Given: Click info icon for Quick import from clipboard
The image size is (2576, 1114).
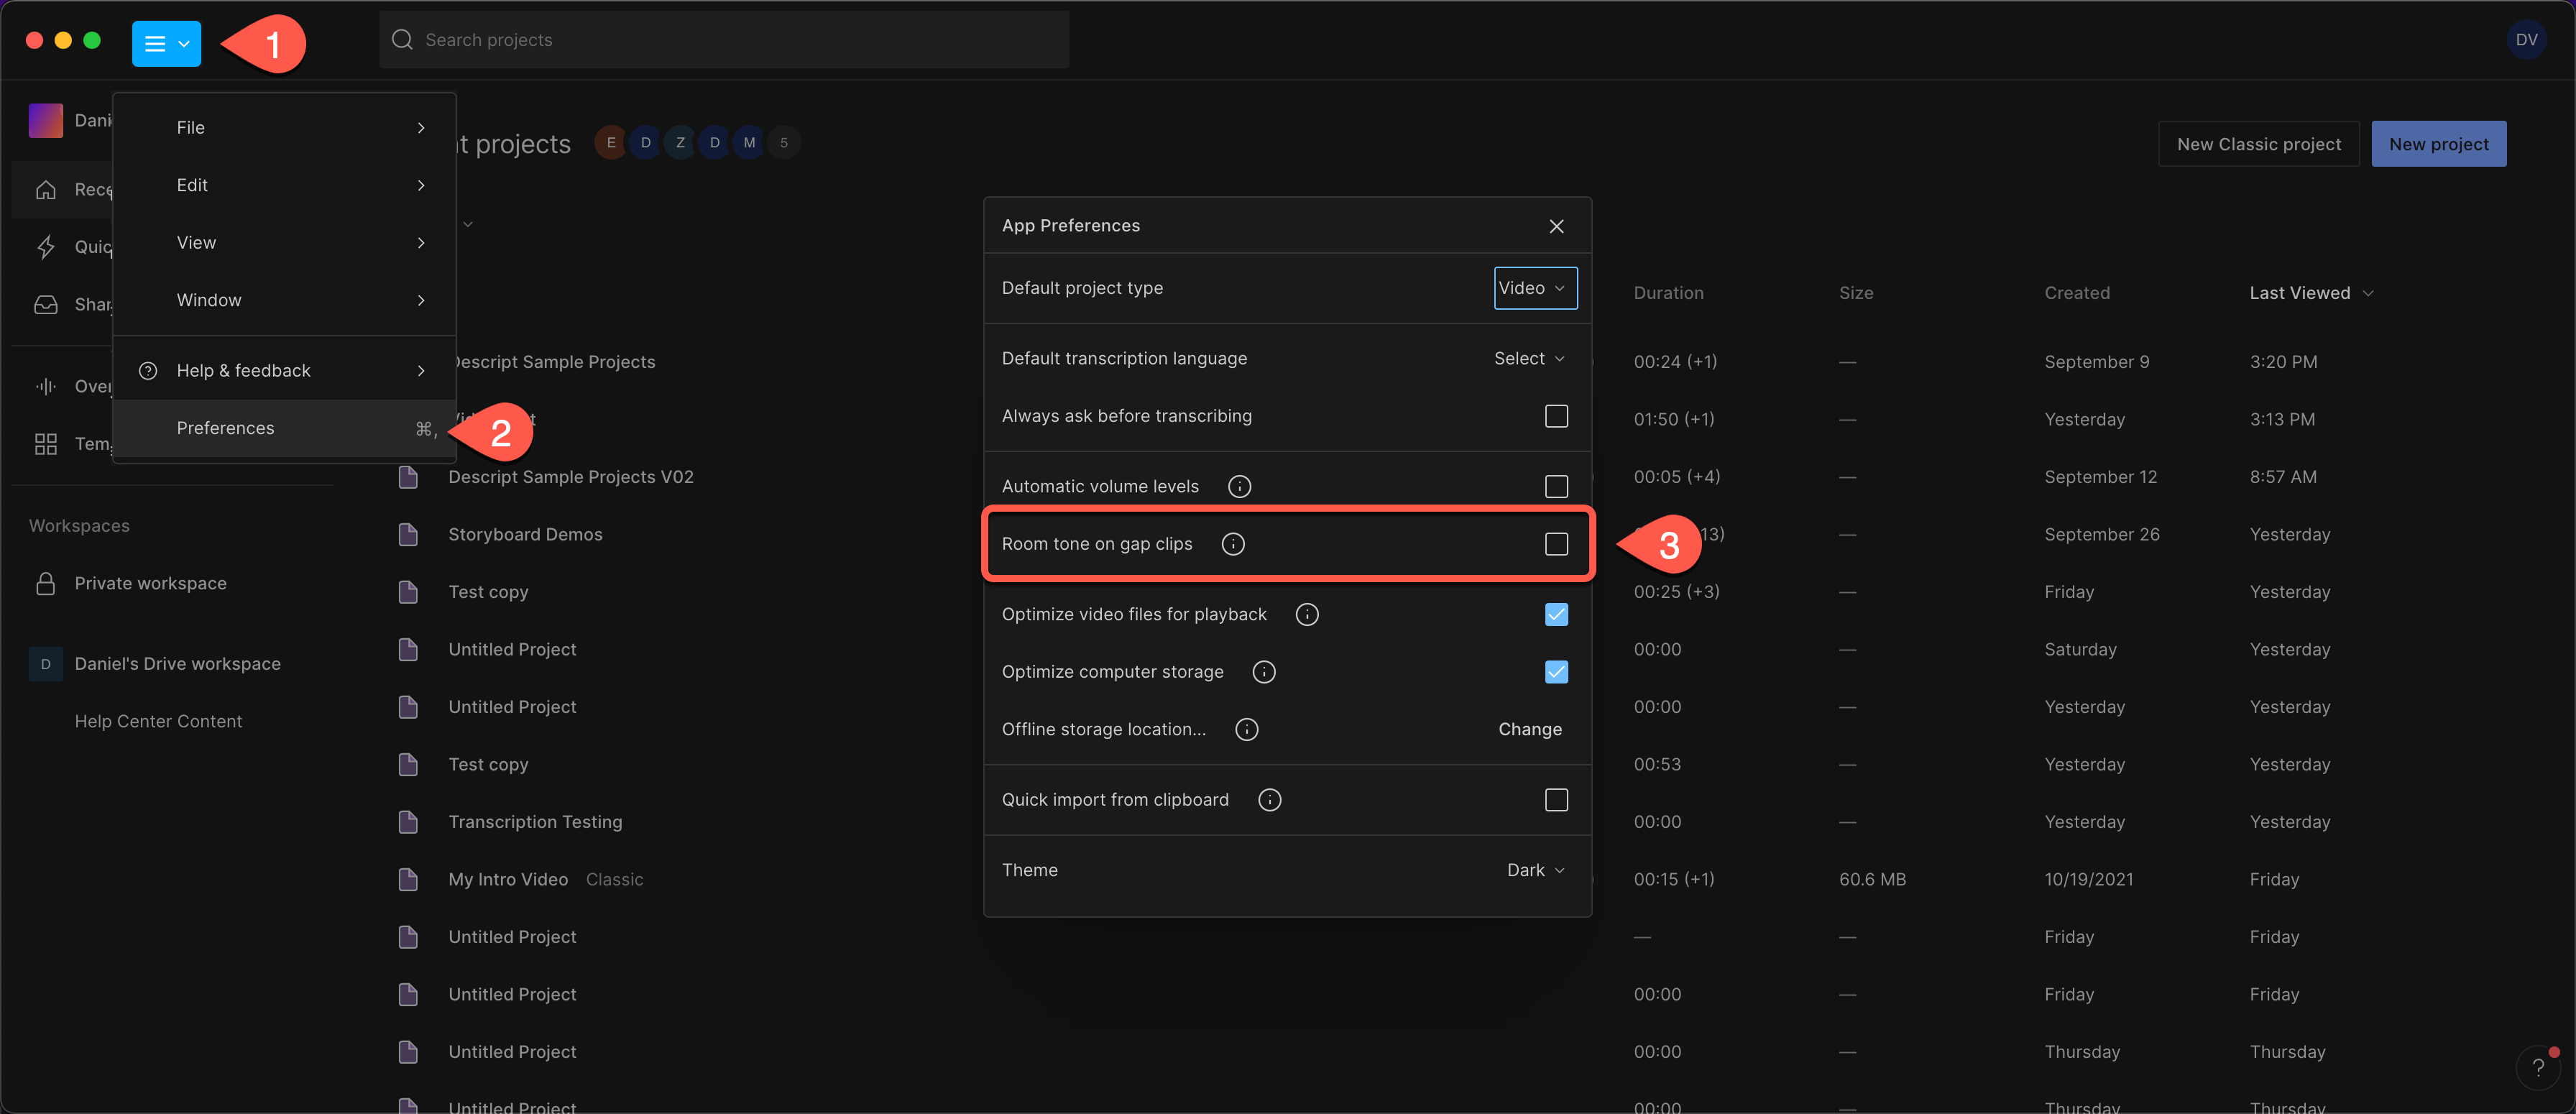Looking at the screenshot, I should (1269, 800).
